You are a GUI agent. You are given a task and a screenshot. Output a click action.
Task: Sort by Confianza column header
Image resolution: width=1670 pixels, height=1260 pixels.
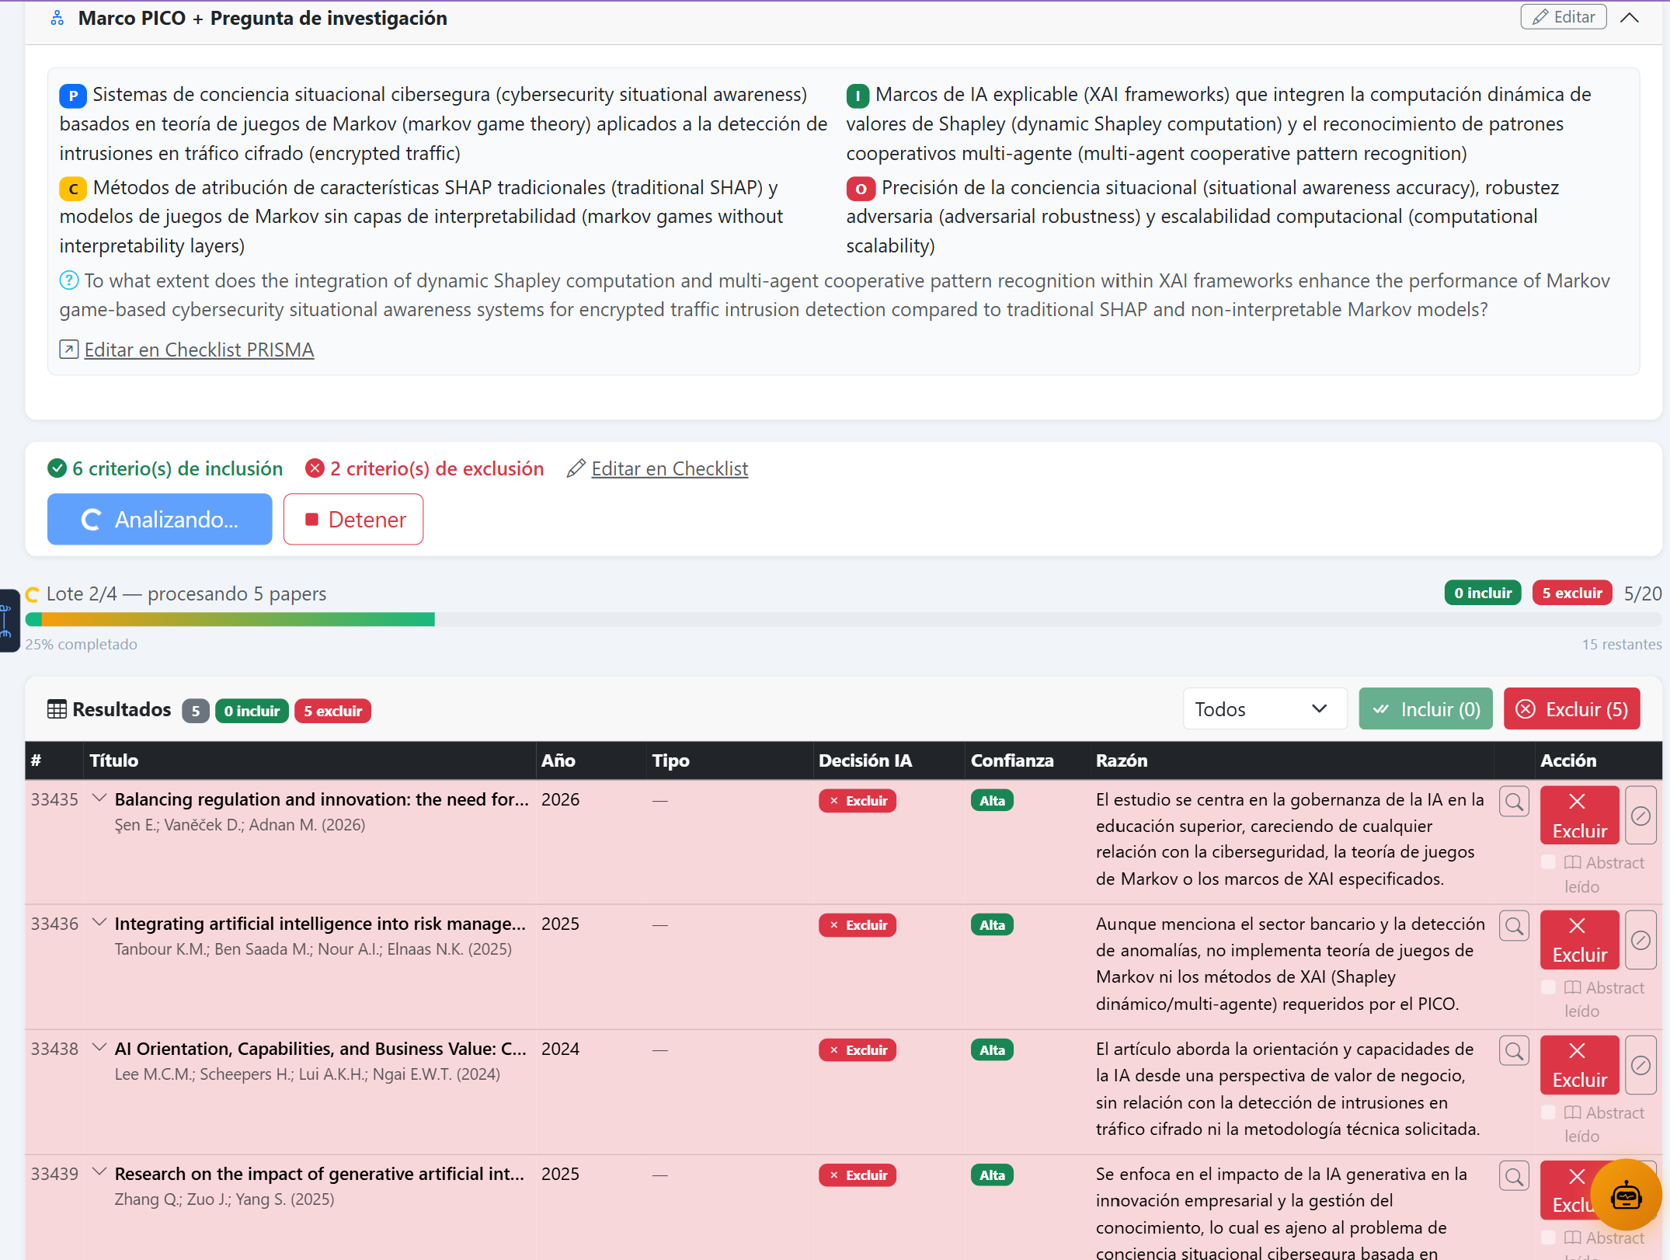(x=1012, y=760)
